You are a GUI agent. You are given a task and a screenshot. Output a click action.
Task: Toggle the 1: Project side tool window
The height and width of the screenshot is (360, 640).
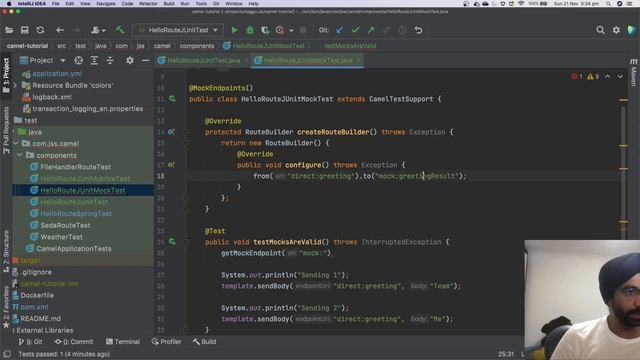tap(6, 76)
